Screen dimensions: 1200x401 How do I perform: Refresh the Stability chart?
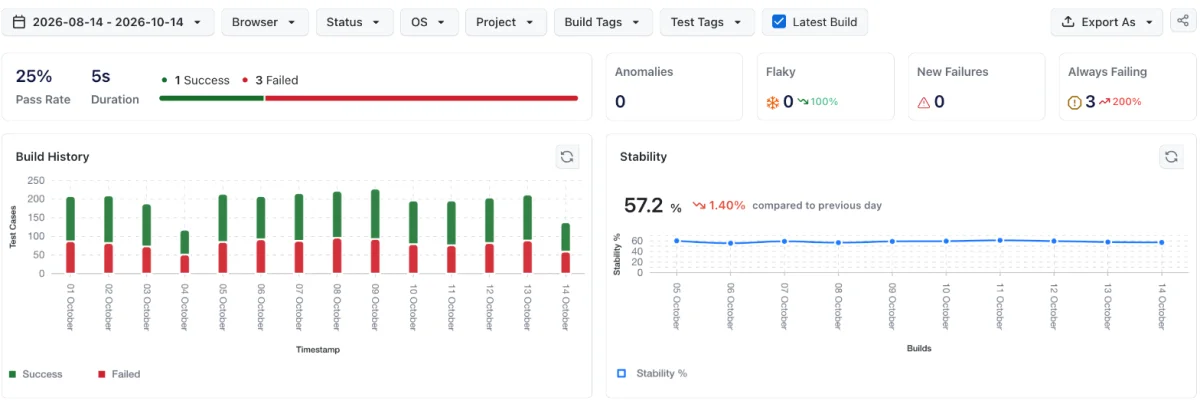1171,157
